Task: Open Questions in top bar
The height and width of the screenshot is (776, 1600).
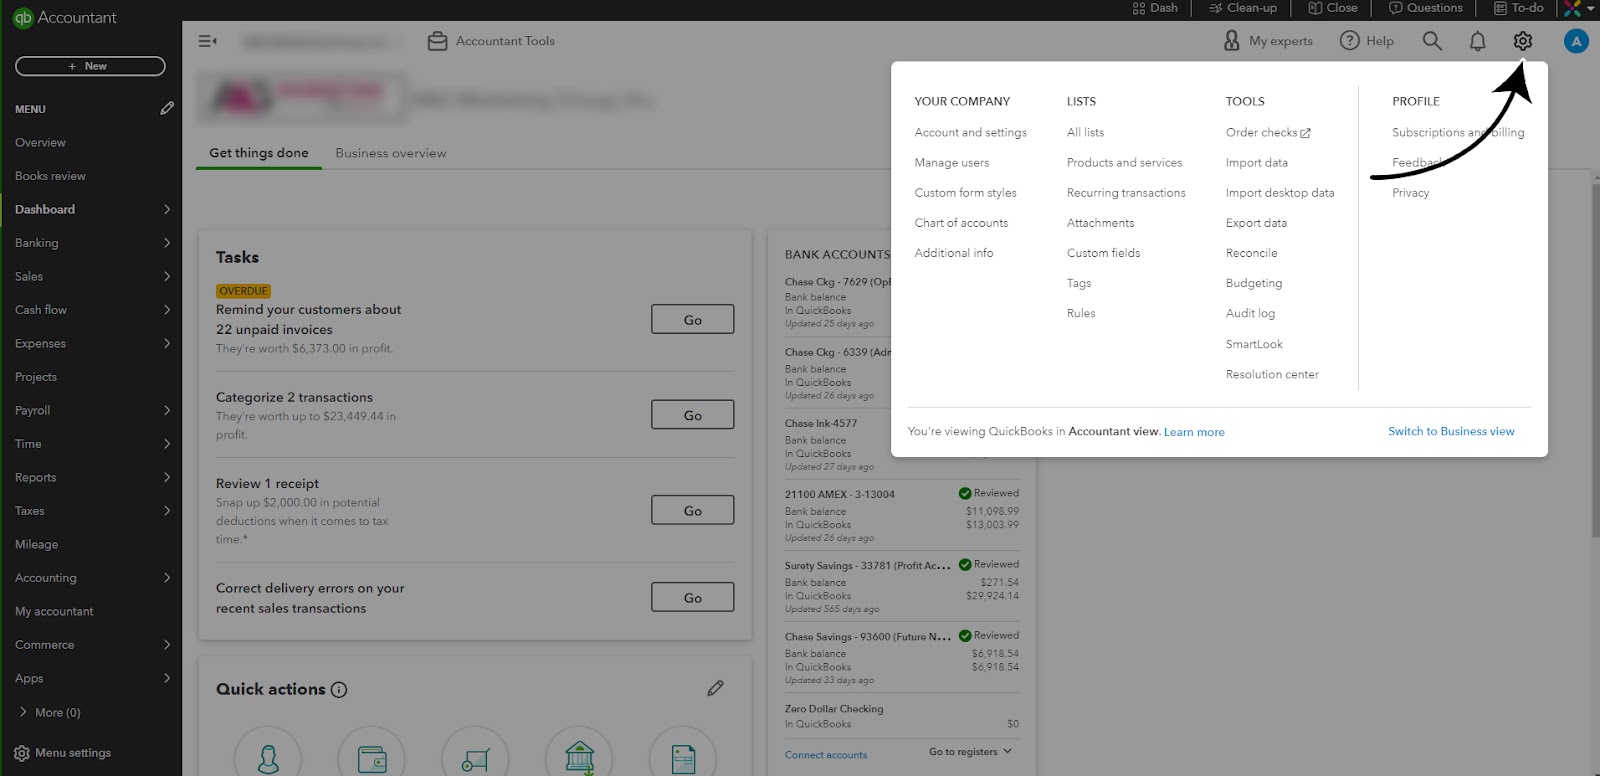Action: tap(1426, 8)
